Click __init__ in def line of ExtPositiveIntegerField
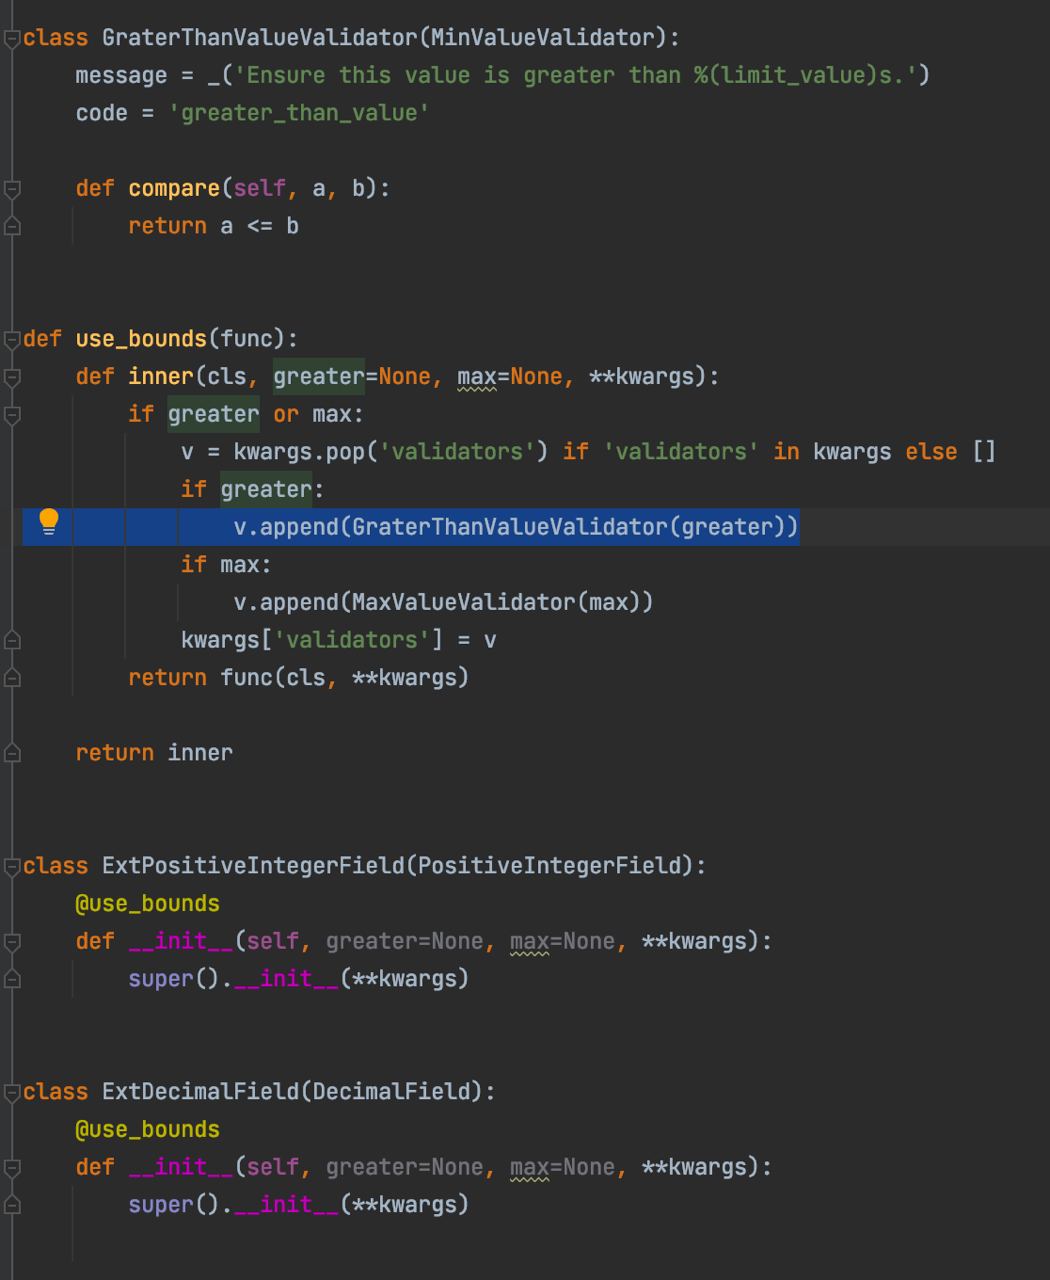 click(181, 941)
